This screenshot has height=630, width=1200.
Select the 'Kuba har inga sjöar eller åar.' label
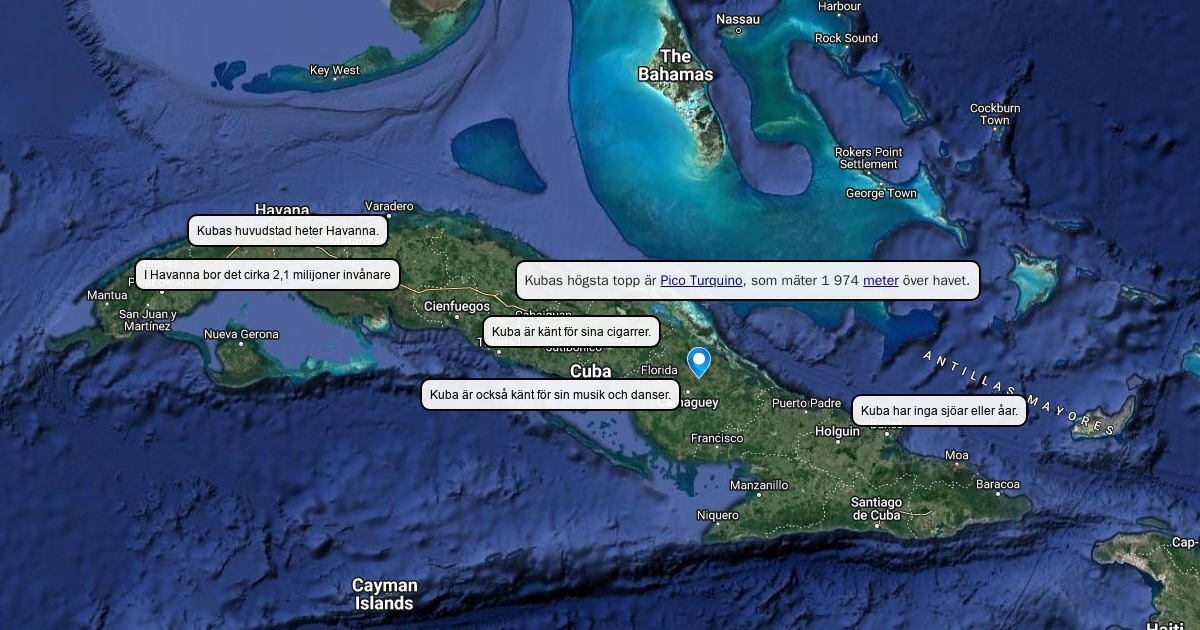pos(939,411)
